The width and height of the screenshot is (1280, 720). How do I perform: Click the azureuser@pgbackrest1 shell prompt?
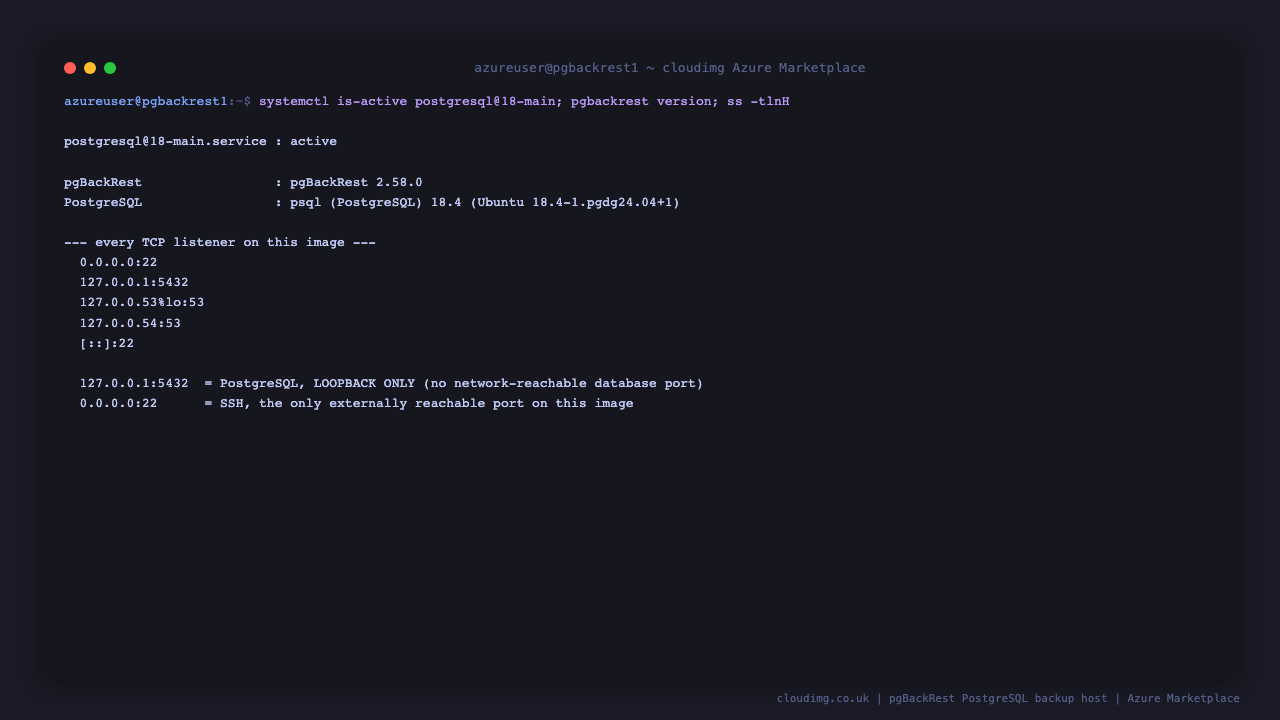[x=157, y=102]
